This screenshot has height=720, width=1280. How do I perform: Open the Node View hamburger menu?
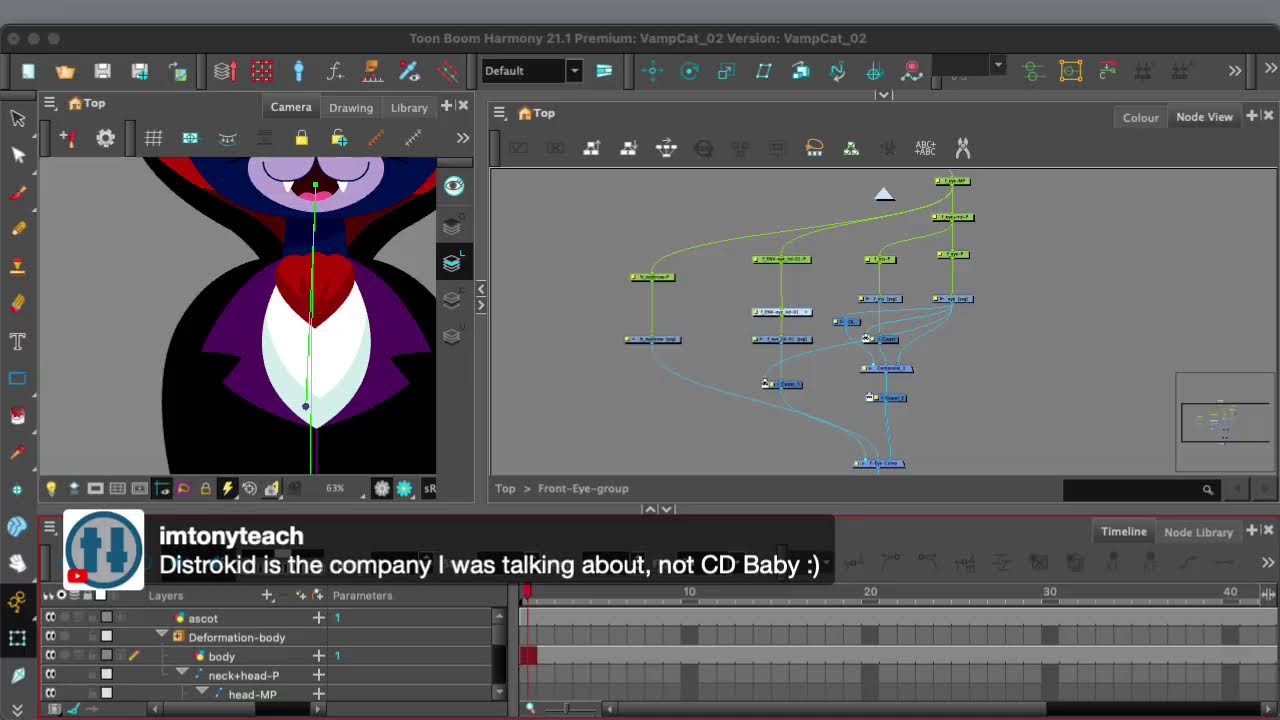[x=500, y=113]
